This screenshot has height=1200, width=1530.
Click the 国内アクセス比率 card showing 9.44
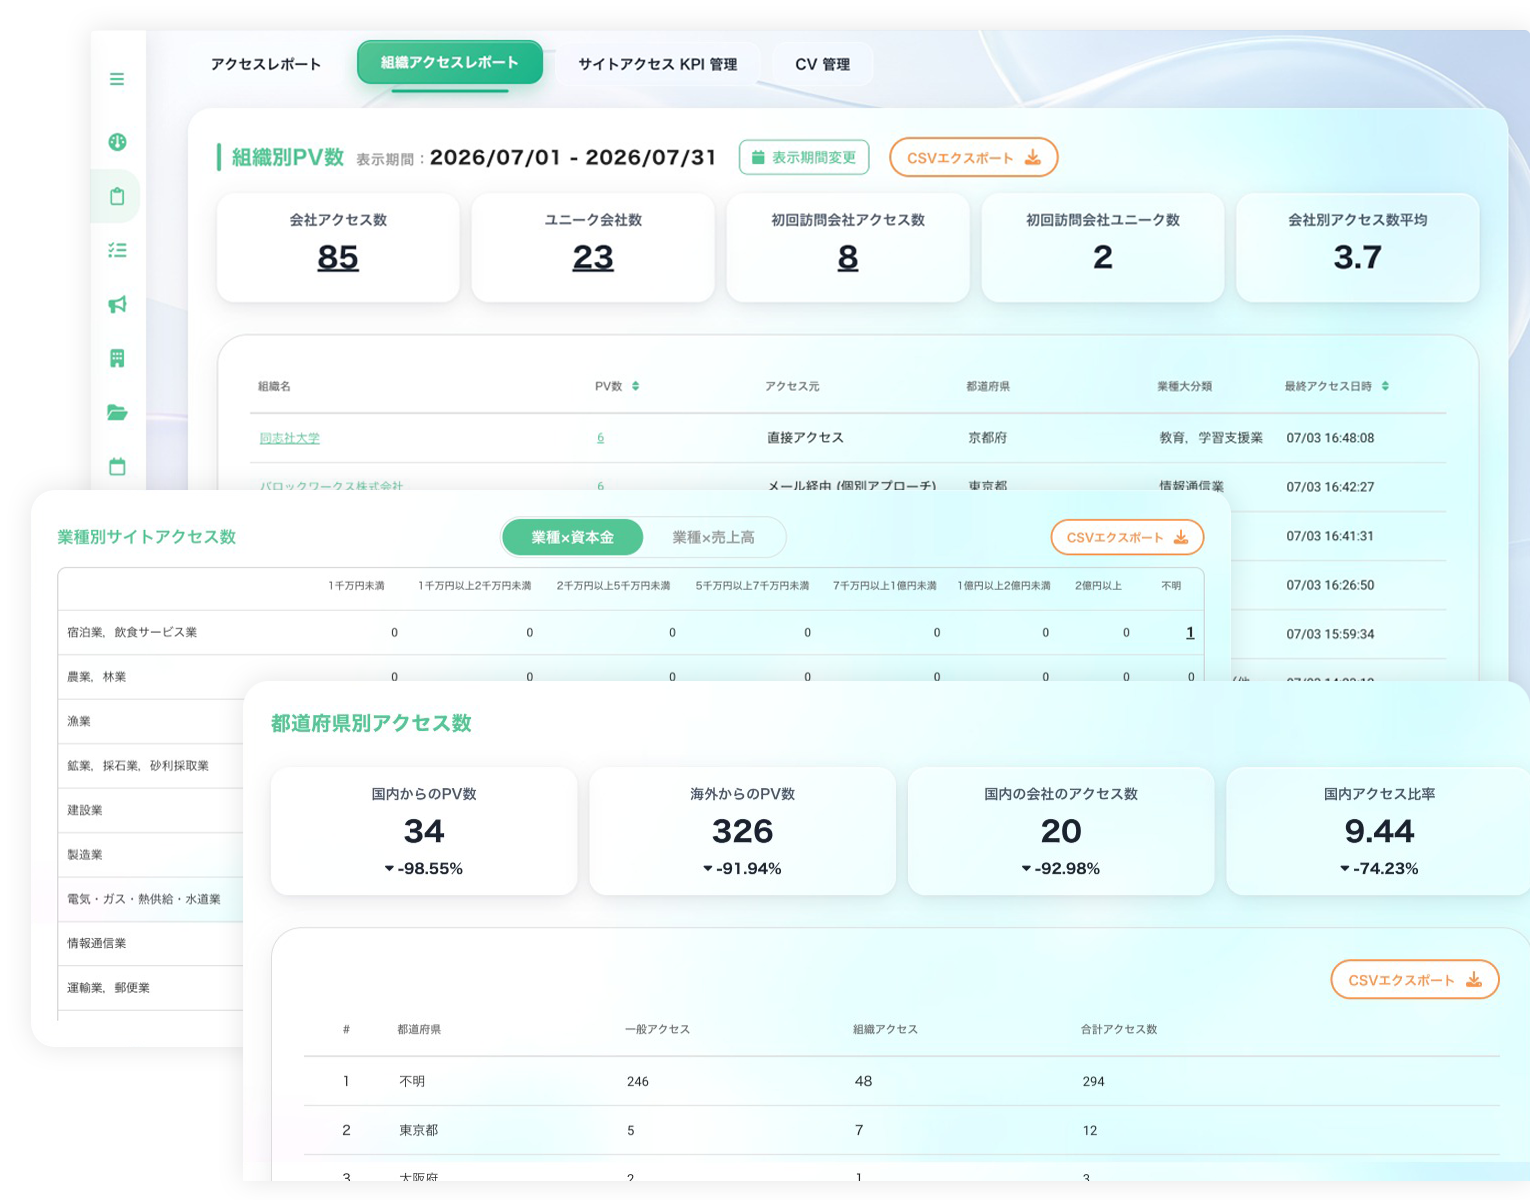(1379, 831)
